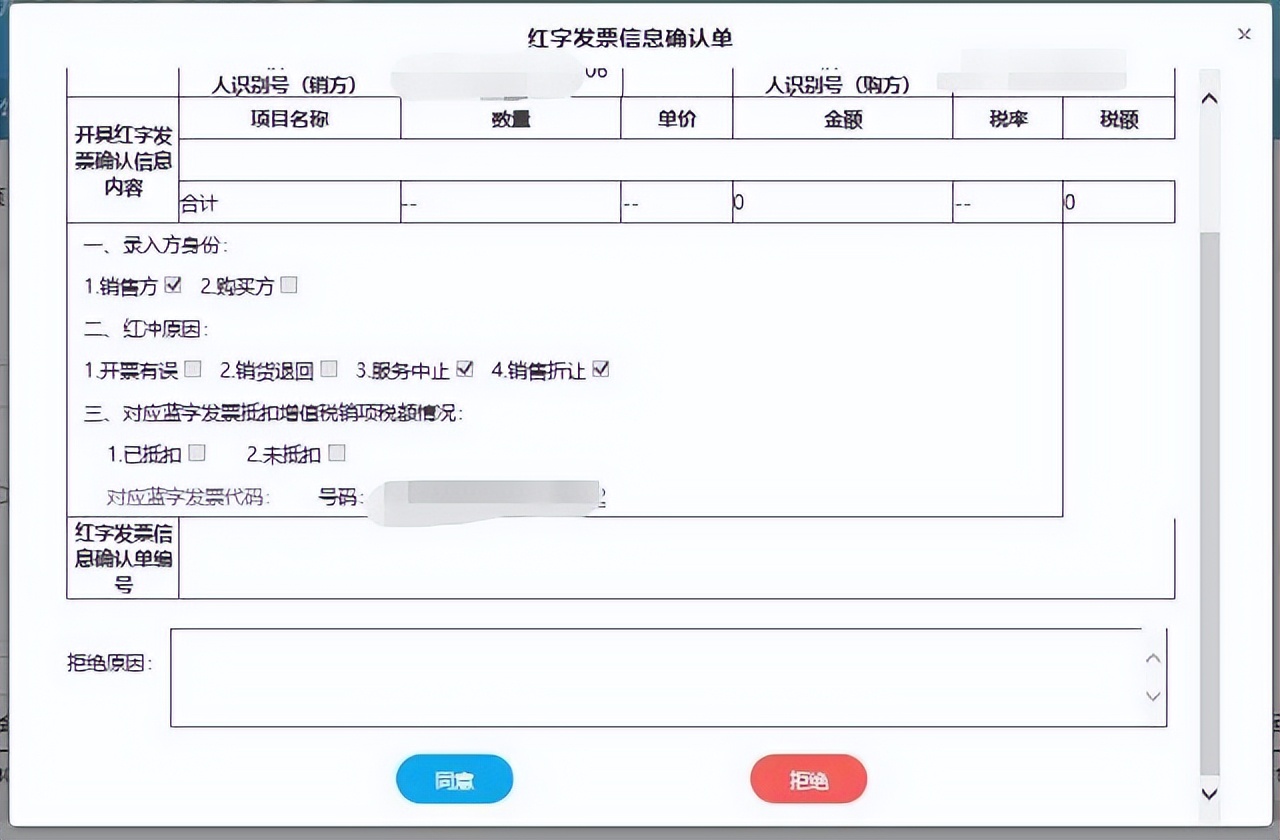Click the red 拒绝 reject button
Viewport: 1280px width, 840px height.
click(808, 779)
